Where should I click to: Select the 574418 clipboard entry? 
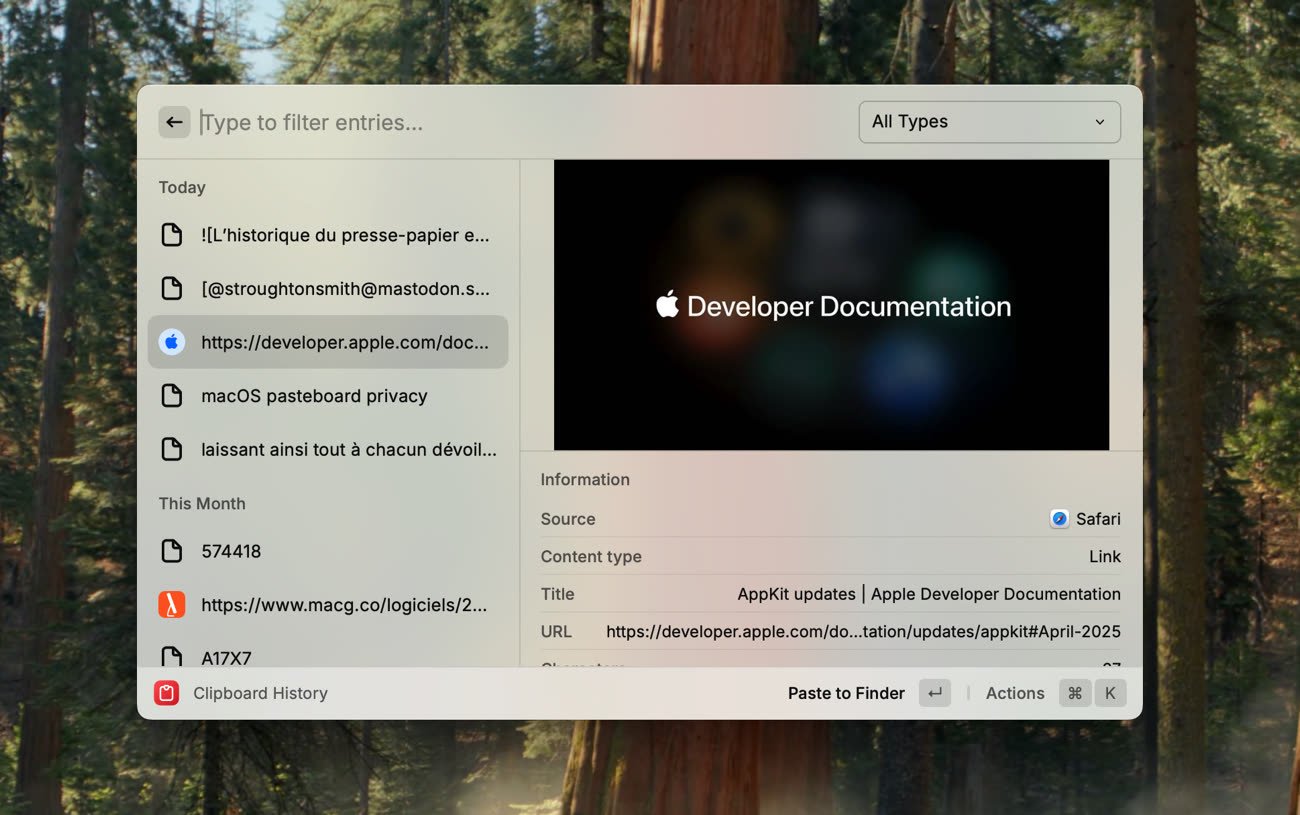[x=328, y=551]
